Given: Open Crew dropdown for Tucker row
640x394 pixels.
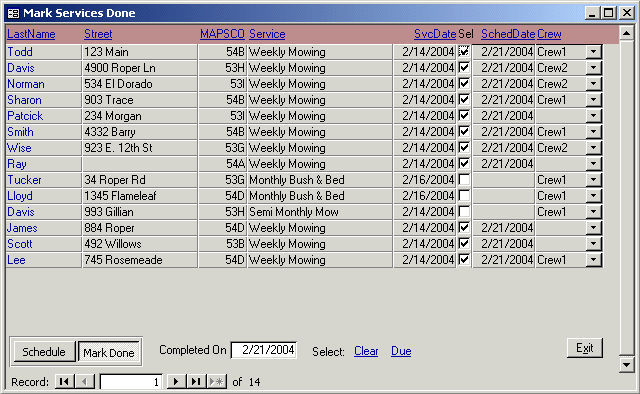Looking at the screenshot, I should click(593, 180).
